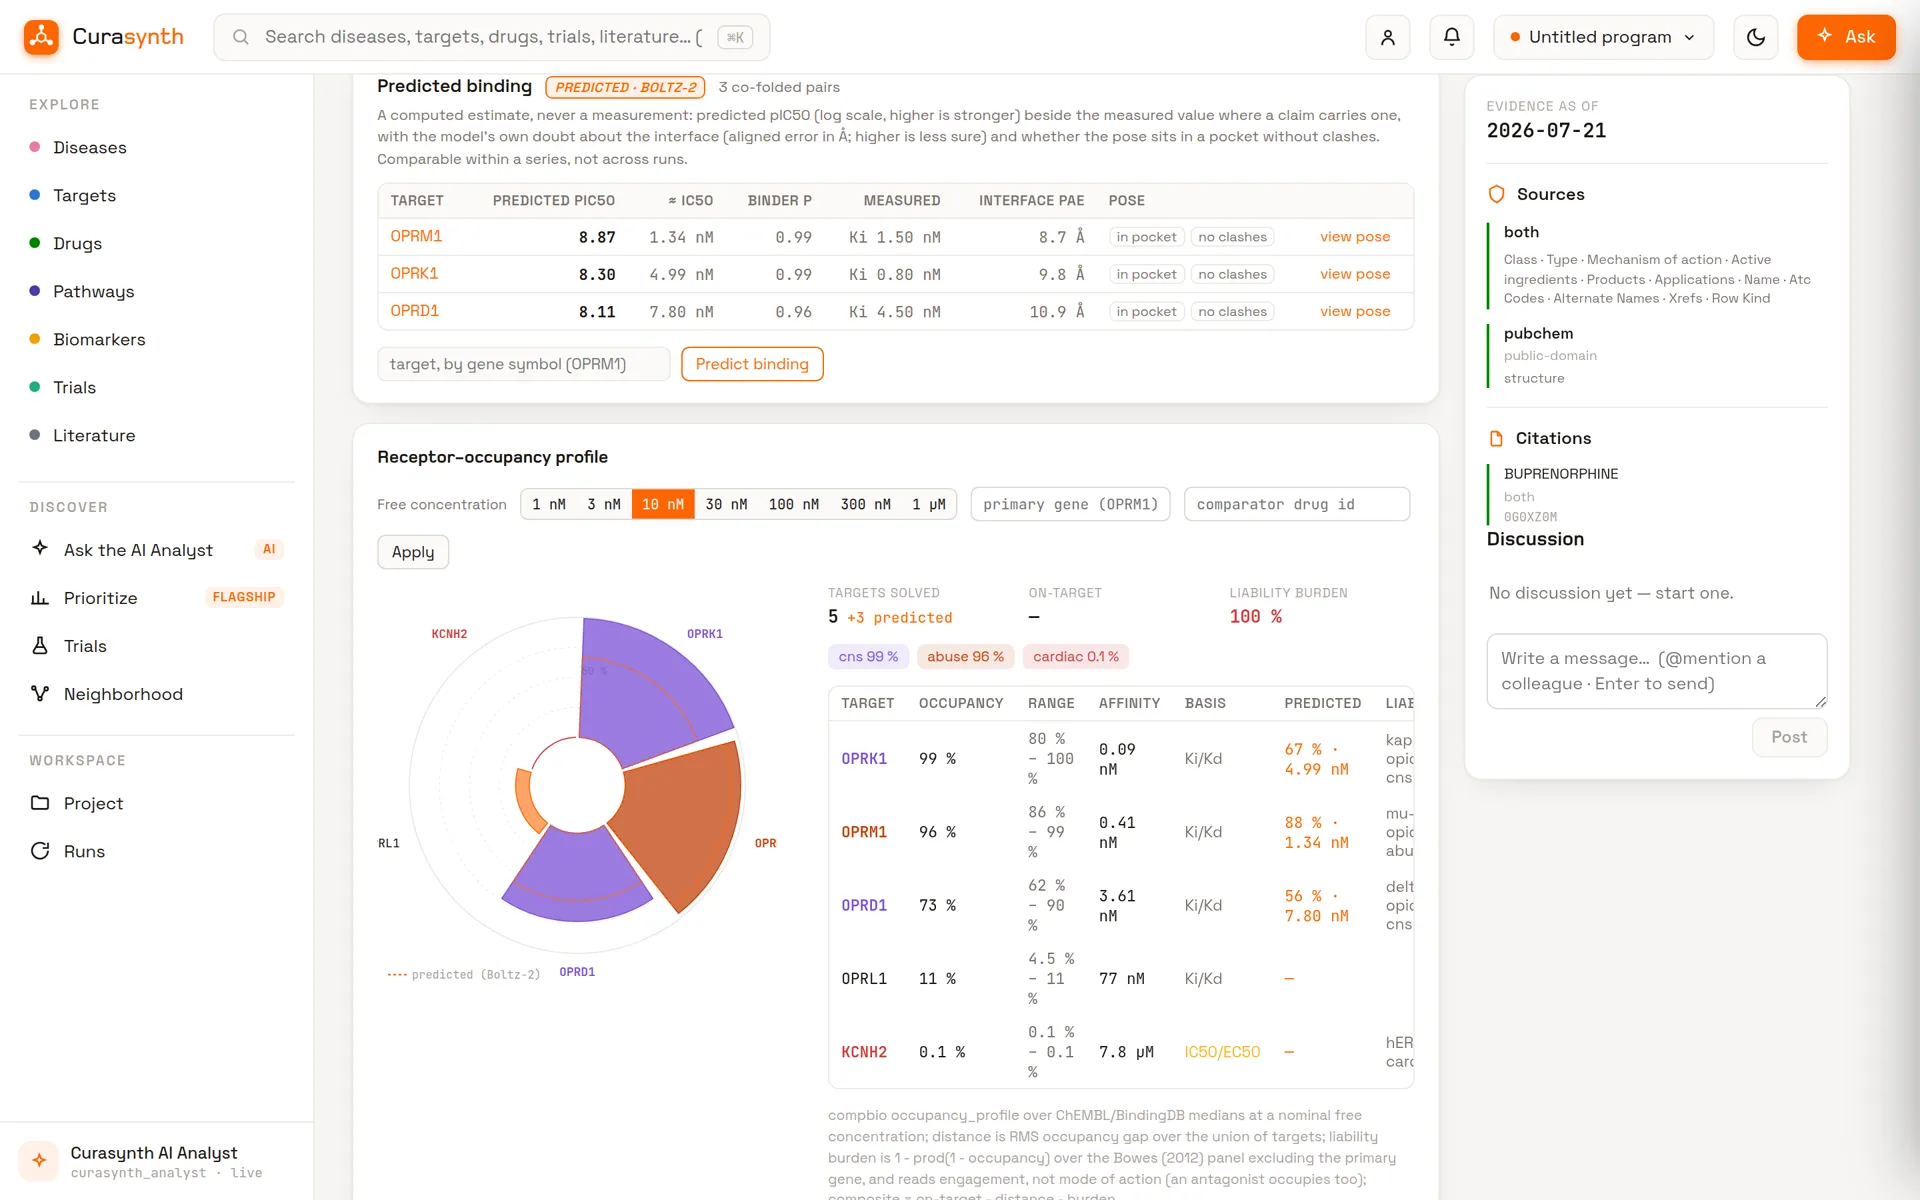
Task: Click the Predict binding button
Action: coord(752,364)
